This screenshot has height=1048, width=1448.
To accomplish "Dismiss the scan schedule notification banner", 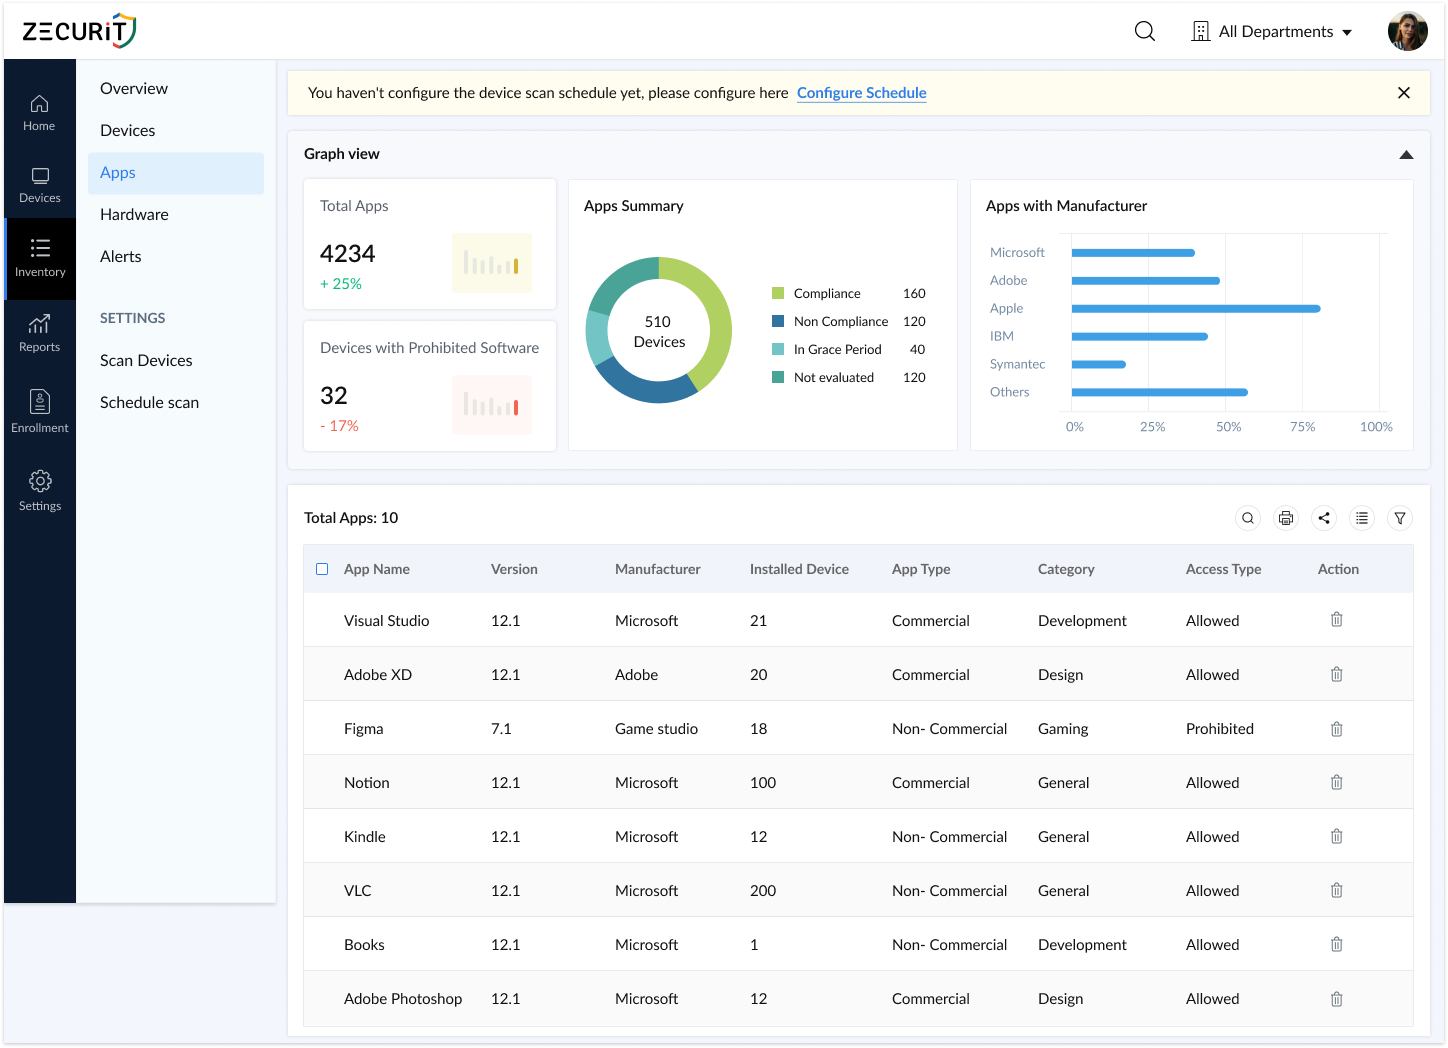I will [1403, 92].
